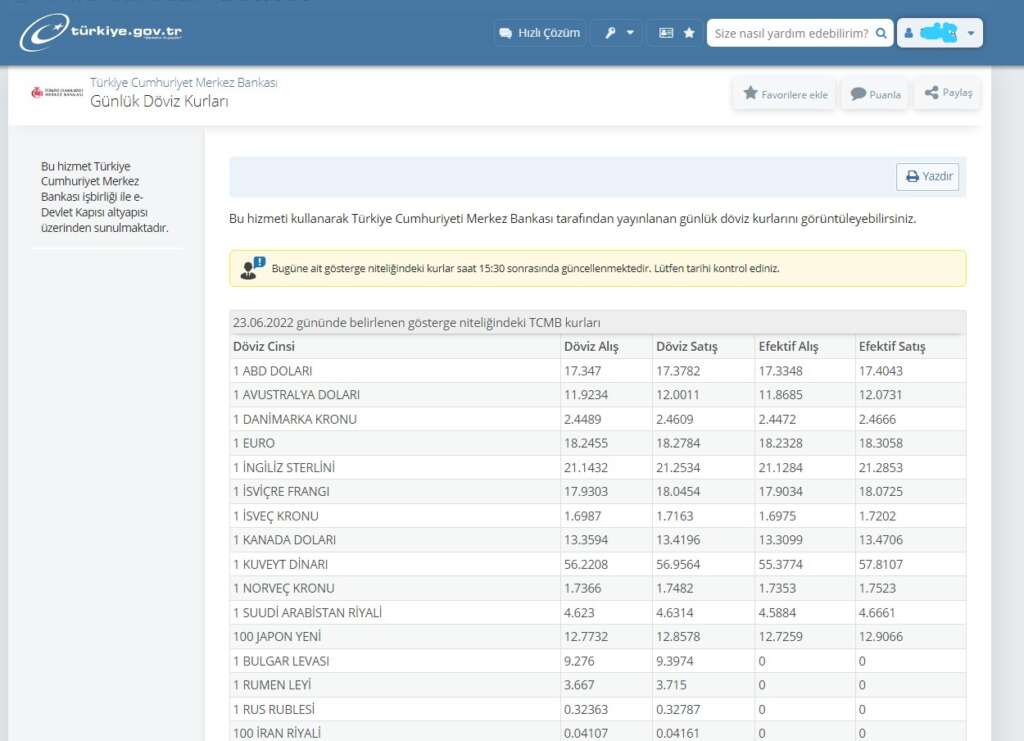The height and width of the screenshot is (741, 1024).
Task: Focus the 'Size nasıl yardım edebilirim?' search field
Action: click(791, 33)
